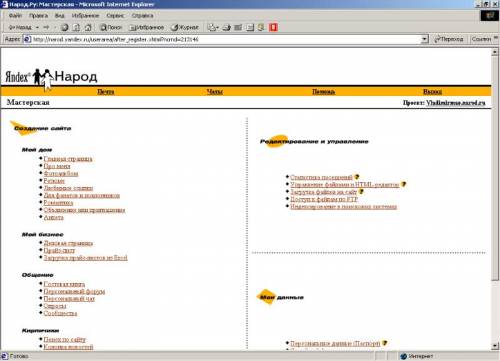The height and width of the screenshot is (361, 500).
Task: Click the Refresh page toolbar icon
Action: (x=76, y=27)
